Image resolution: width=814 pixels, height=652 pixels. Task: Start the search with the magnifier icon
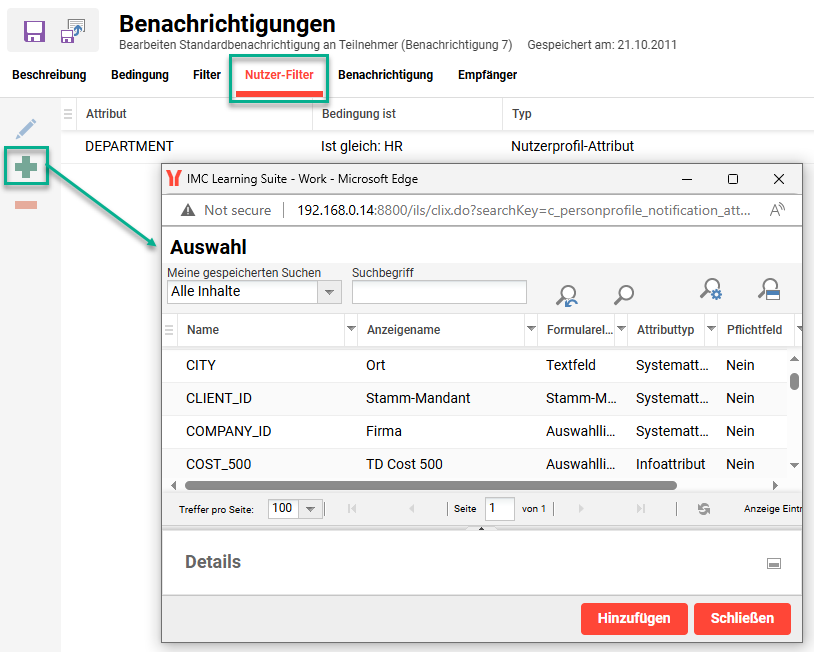(x=623, y=294)
